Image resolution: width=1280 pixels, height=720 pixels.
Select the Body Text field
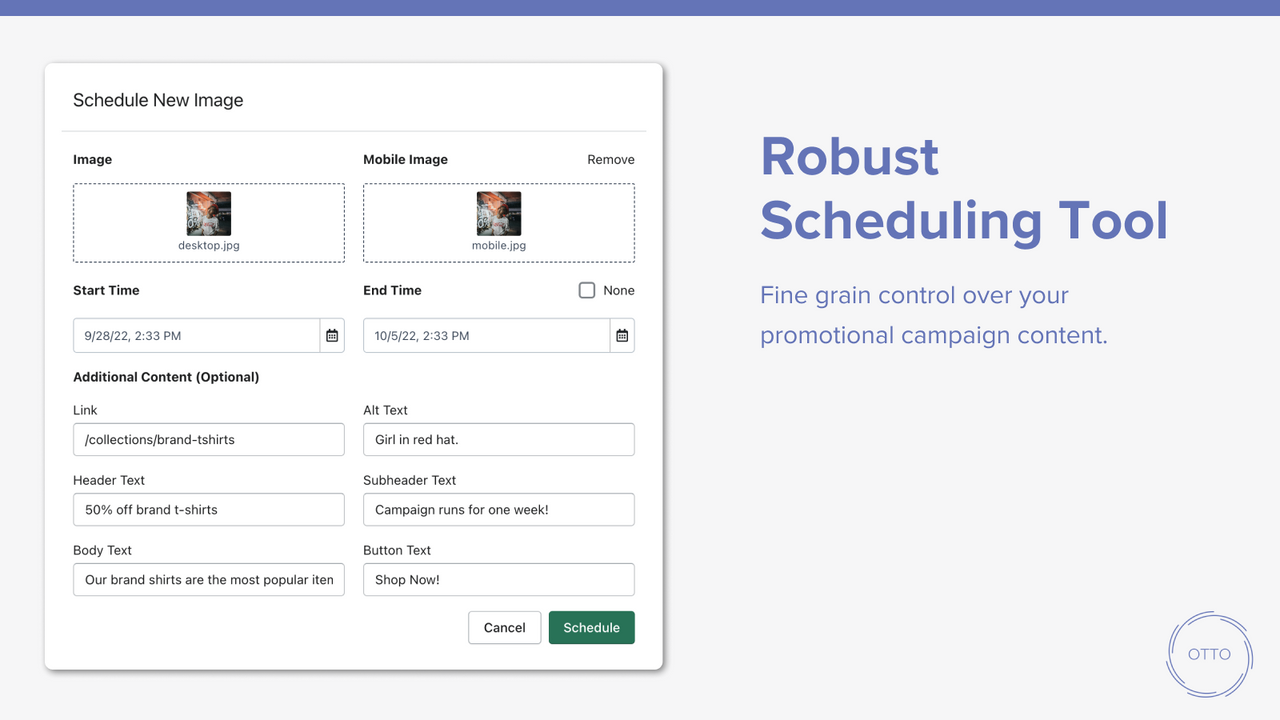pyautogui.click(x=208, y=579)
